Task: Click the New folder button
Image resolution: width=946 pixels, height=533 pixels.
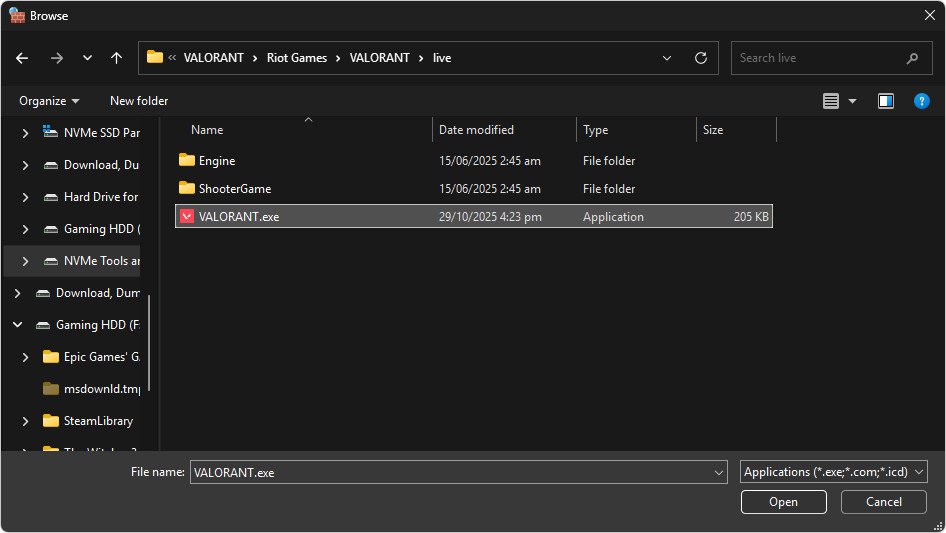Action: tap(139, 101)
